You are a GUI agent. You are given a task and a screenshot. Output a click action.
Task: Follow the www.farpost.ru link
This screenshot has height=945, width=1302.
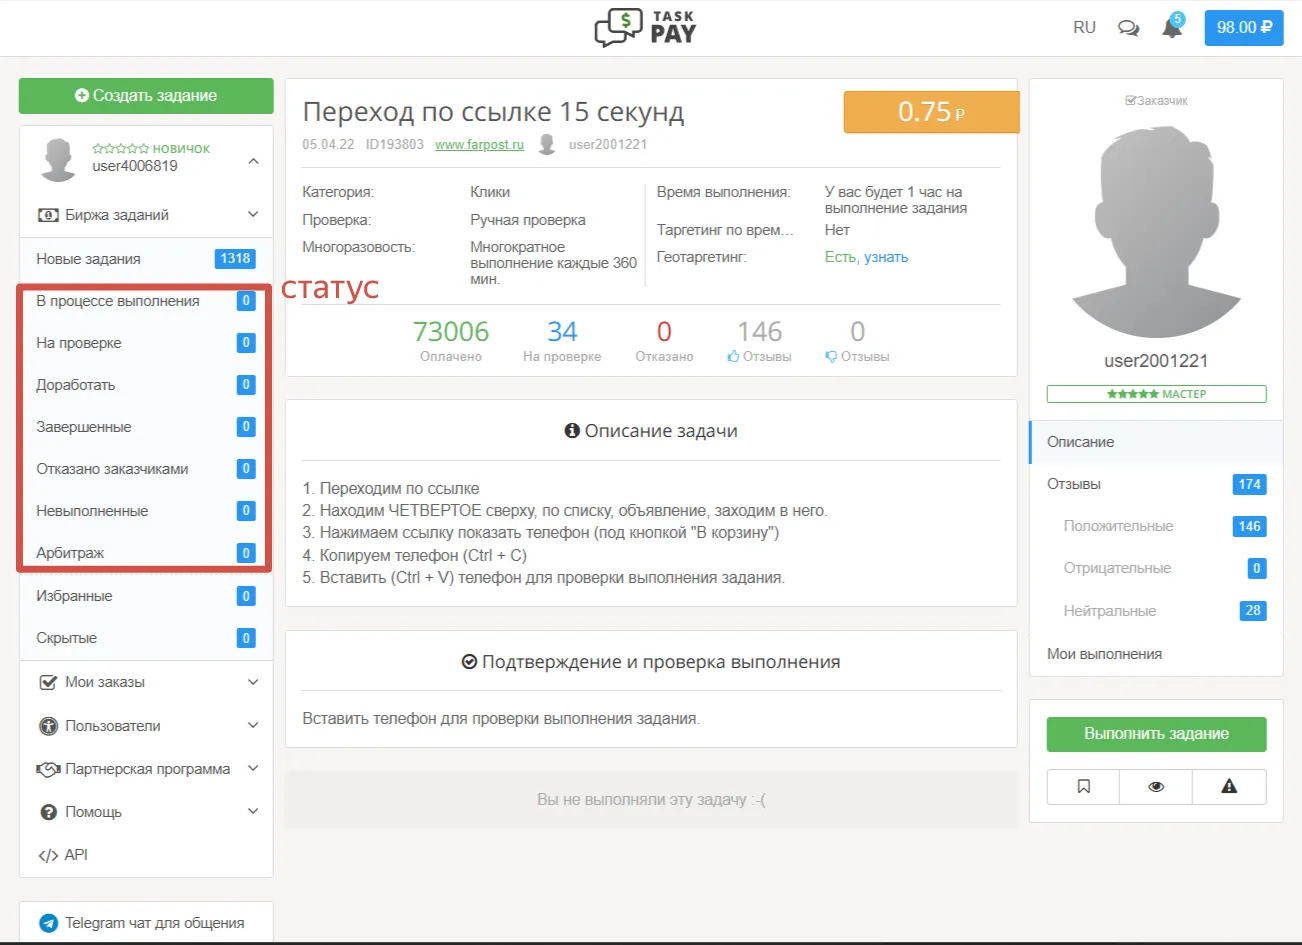479,145
